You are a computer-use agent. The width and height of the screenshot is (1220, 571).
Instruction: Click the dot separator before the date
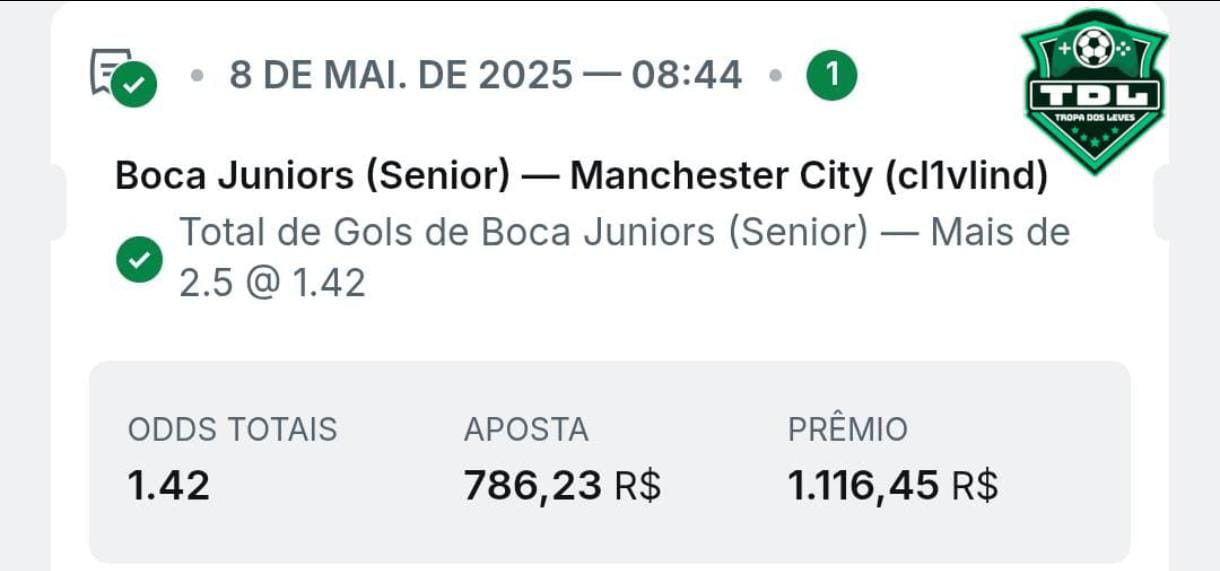[198, 76]
